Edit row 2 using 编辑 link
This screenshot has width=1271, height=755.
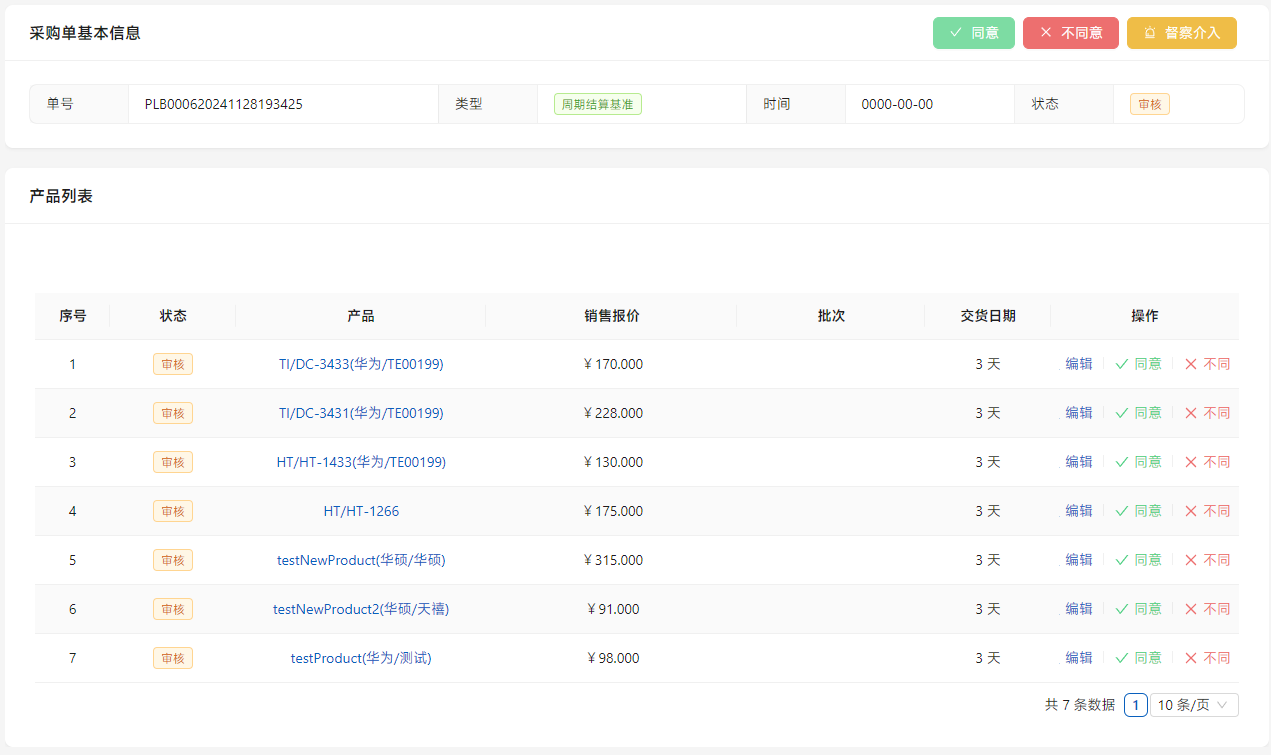pos(1079,413)
